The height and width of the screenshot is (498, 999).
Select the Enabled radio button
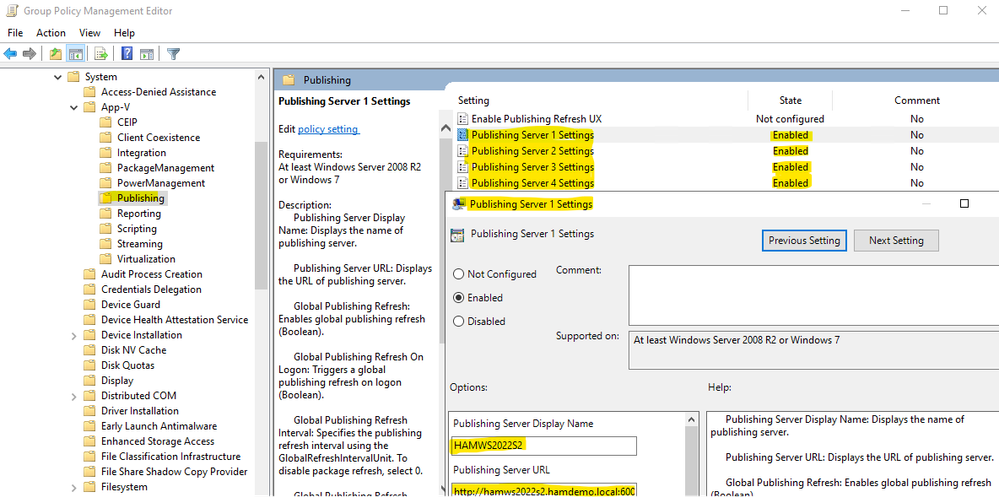pos(458,297)
